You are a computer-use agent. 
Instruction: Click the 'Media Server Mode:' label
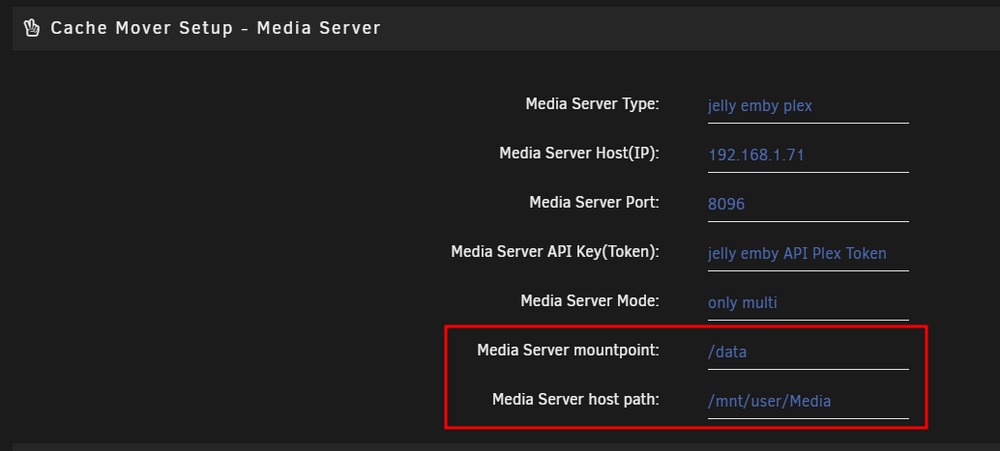(x=589, y=300)
